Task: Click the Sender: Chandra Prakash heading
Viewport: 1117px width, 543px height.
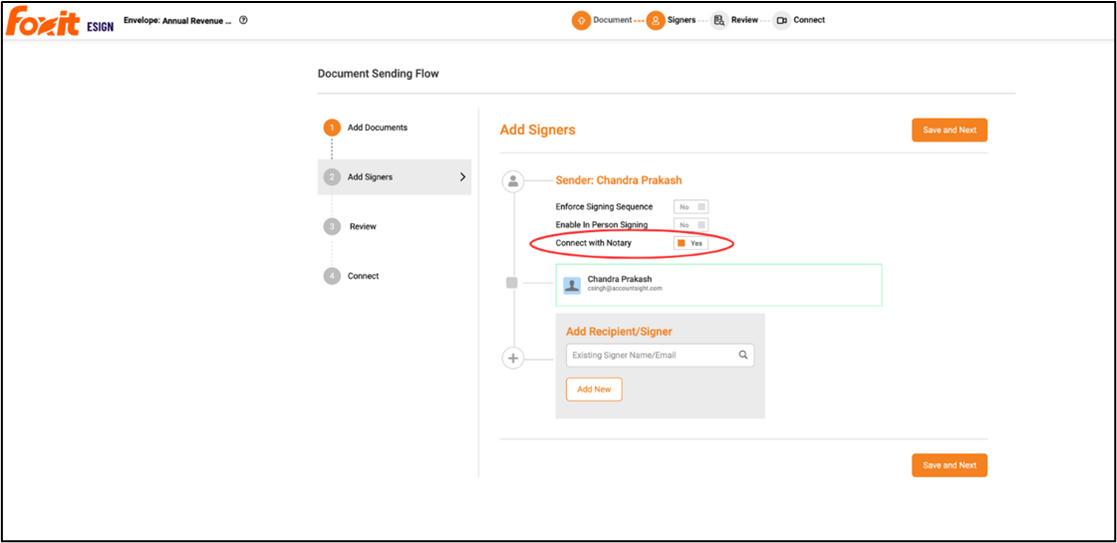Action: point(619,181)
